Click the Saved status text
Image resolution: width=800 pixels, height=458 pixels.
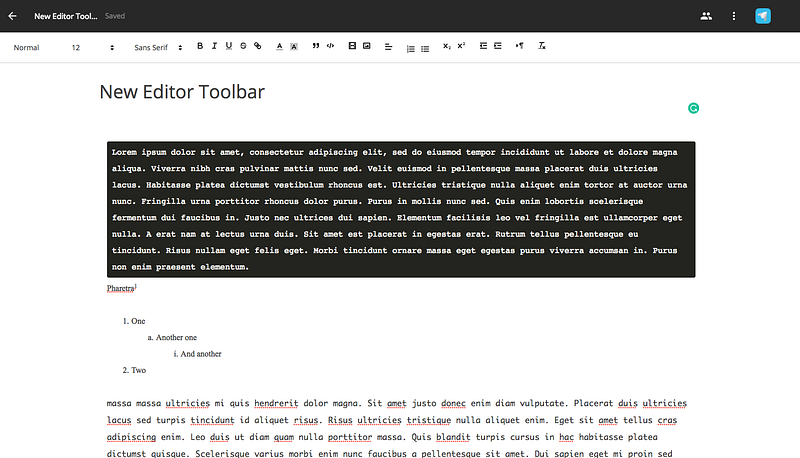[115, 16]
